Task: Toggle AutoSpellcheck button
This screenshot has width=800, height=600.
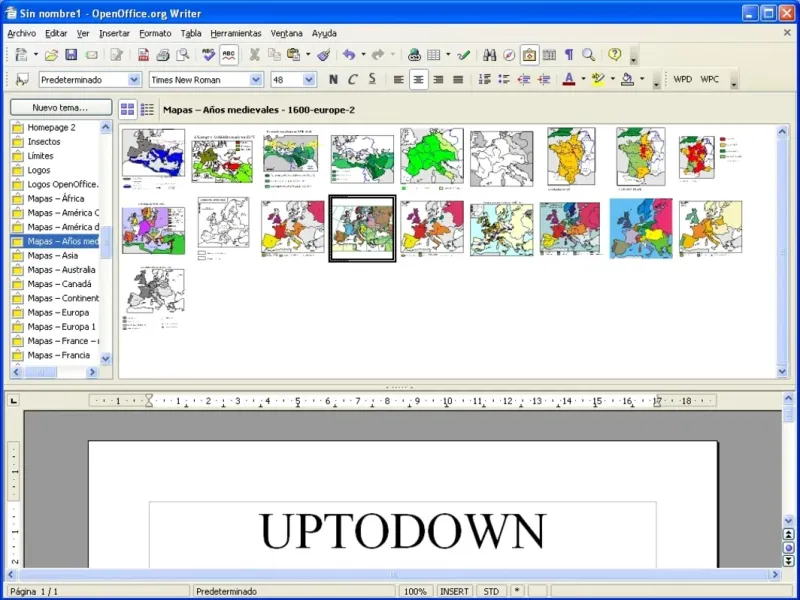Action: coord(229,55)
